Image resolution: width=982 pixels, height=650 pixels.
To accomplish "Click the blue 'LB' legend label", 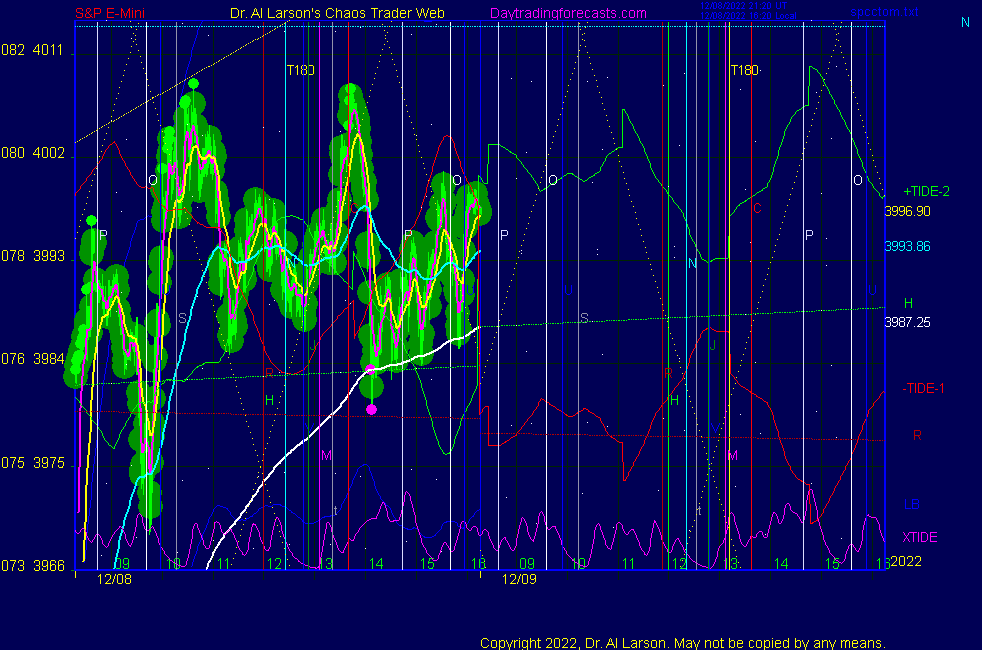I will (x=912, y=504).
